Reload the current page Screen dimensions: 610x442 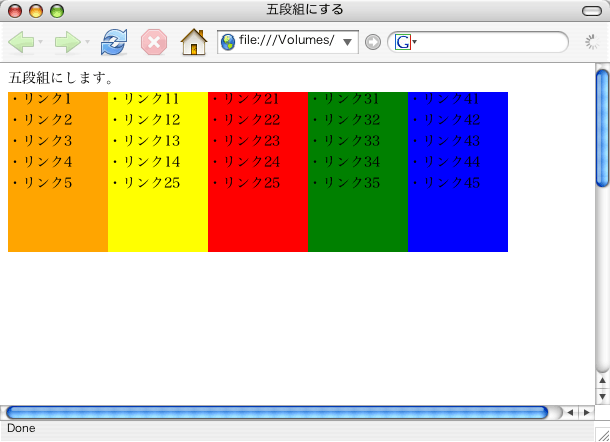coord(115,42)
